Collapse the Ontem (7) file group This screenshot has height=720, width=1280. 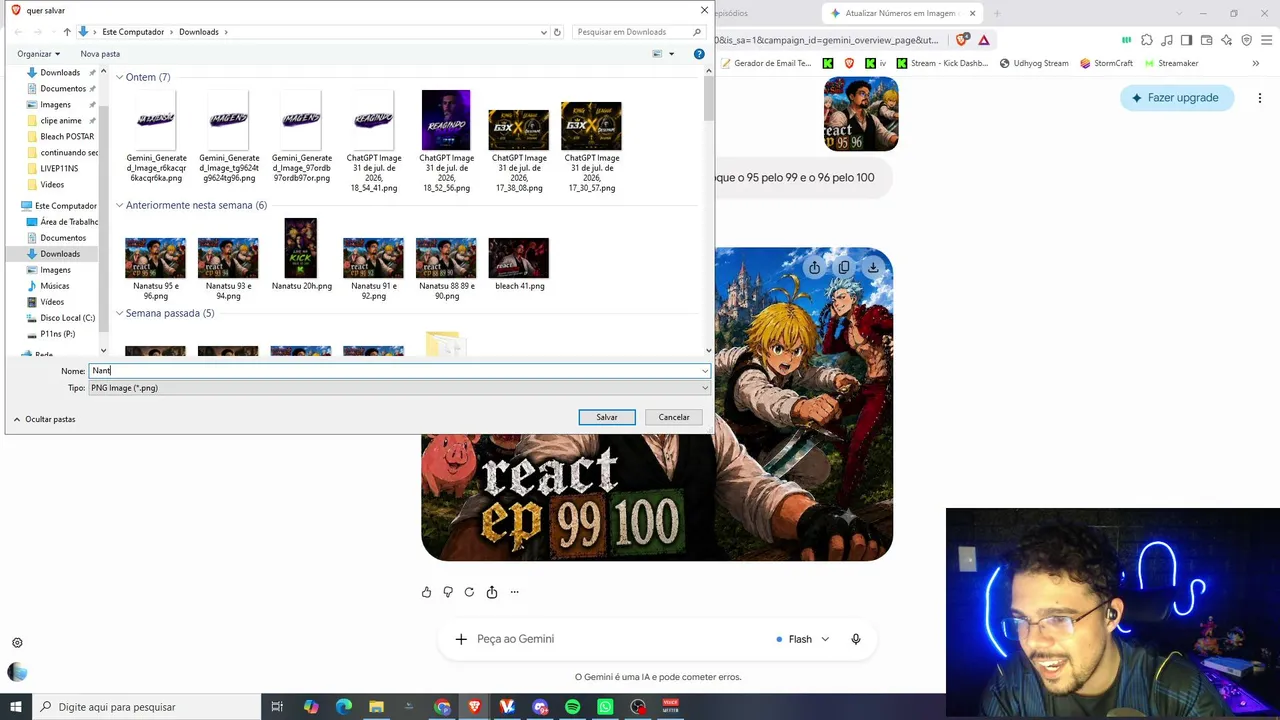tap(119, 77)
